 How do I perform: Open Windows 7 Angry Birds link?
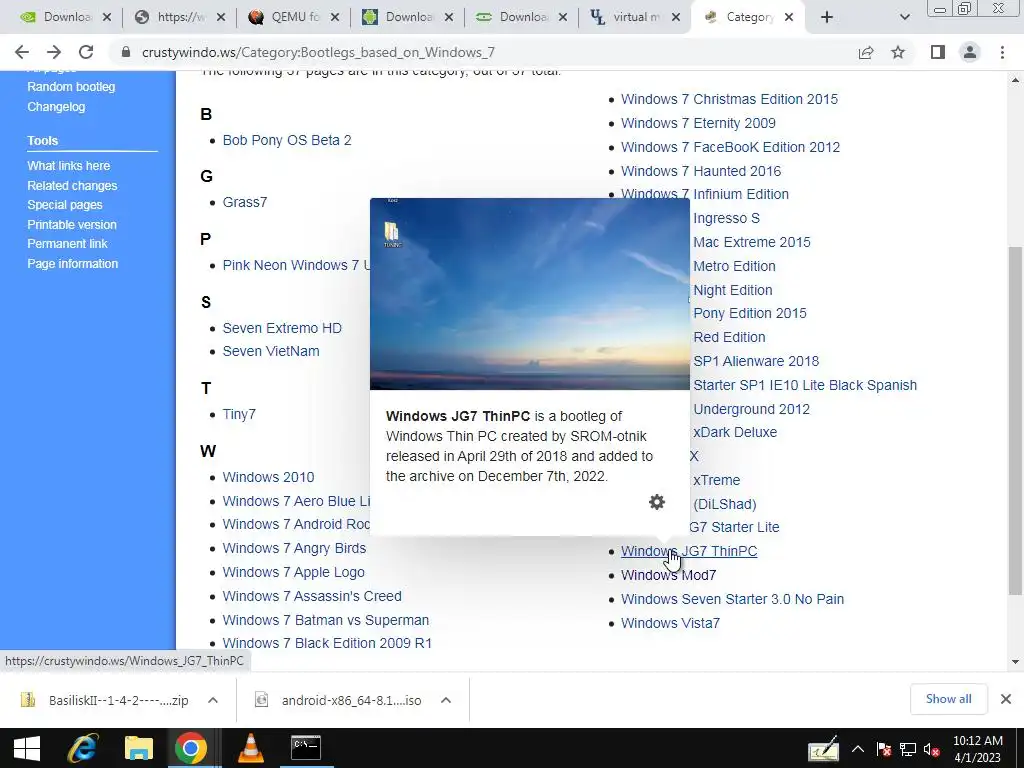[294, 549]
